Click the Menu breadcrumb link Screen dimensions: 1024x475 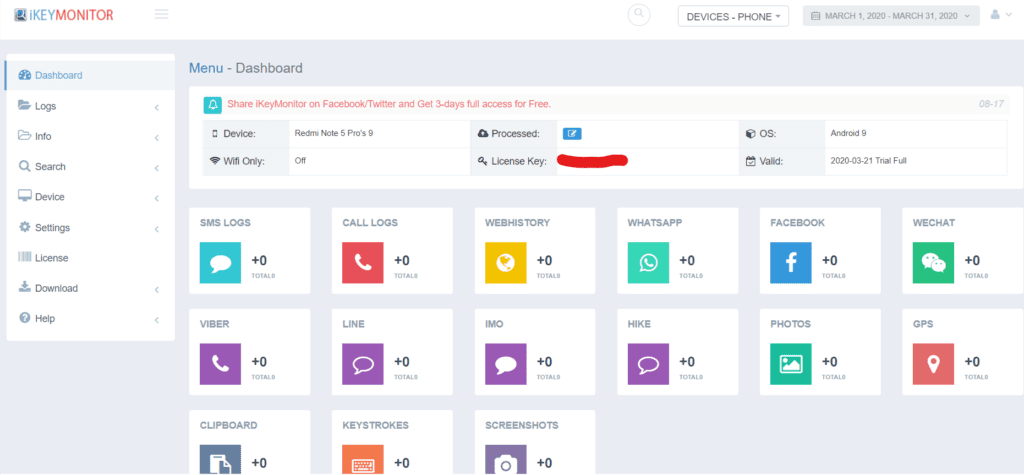[x=206, y=68]
